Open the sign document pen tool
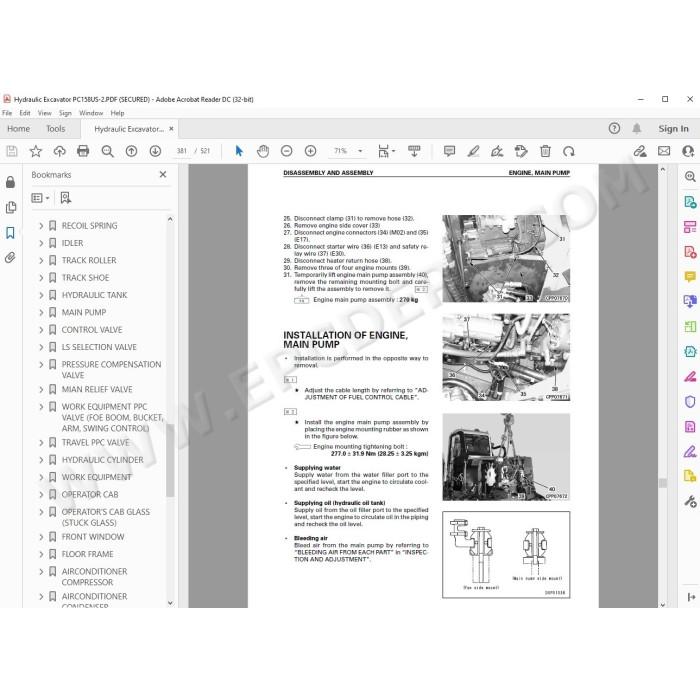This screenshot has width=700, height=700. coord(497,151)
